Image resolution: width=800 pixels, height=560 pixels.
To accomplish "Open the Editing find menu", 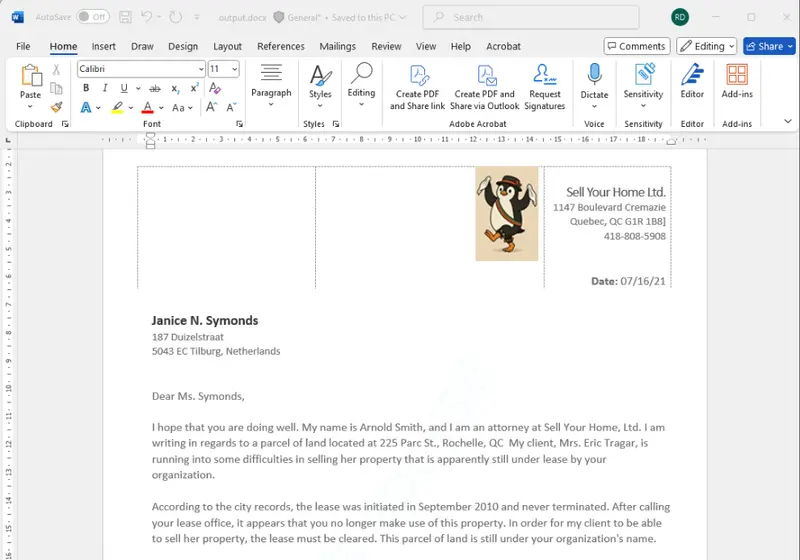I will click(361, 85).
